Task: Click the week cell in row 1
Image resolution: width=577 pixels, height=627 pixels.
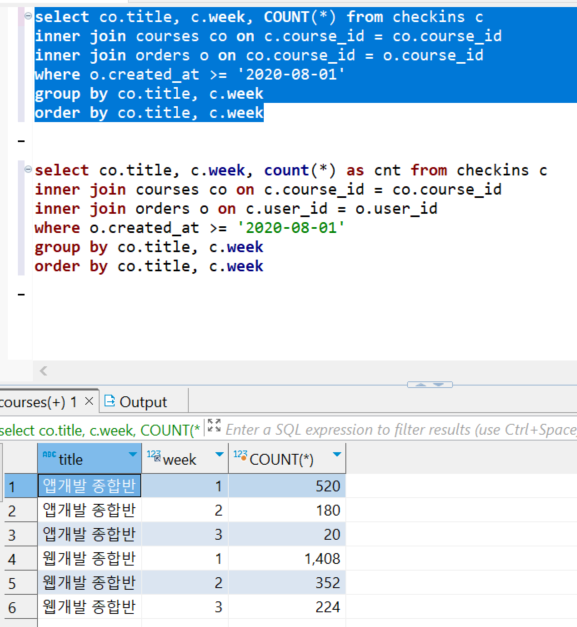Action: pyautogui.click(x=185, y=486)
